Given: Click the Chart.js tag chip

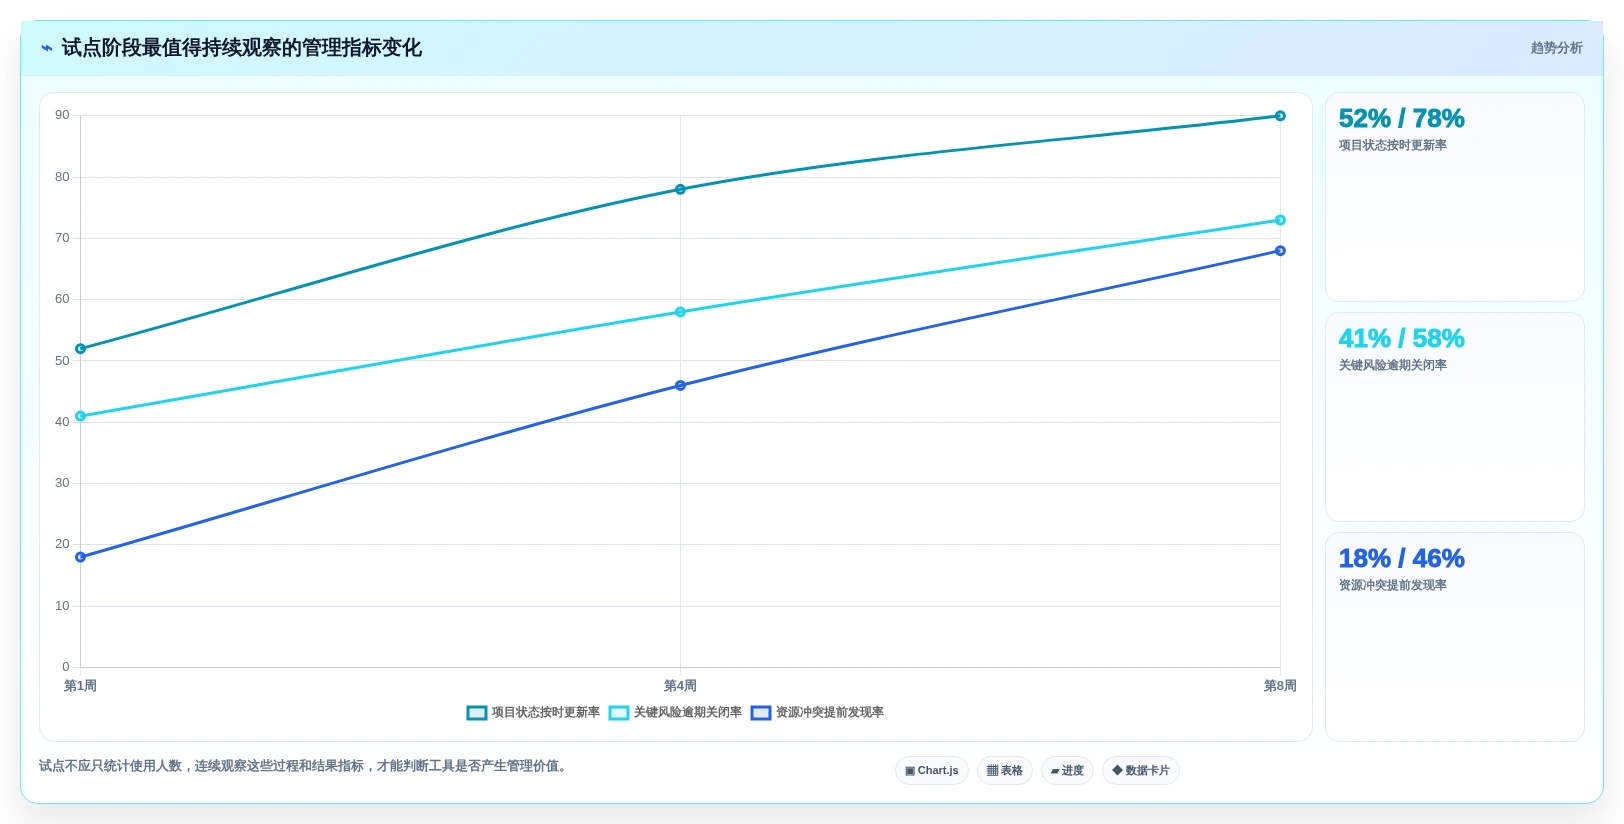Looking at the screenshot, I should pyautogui.click(x=932, y=771).
